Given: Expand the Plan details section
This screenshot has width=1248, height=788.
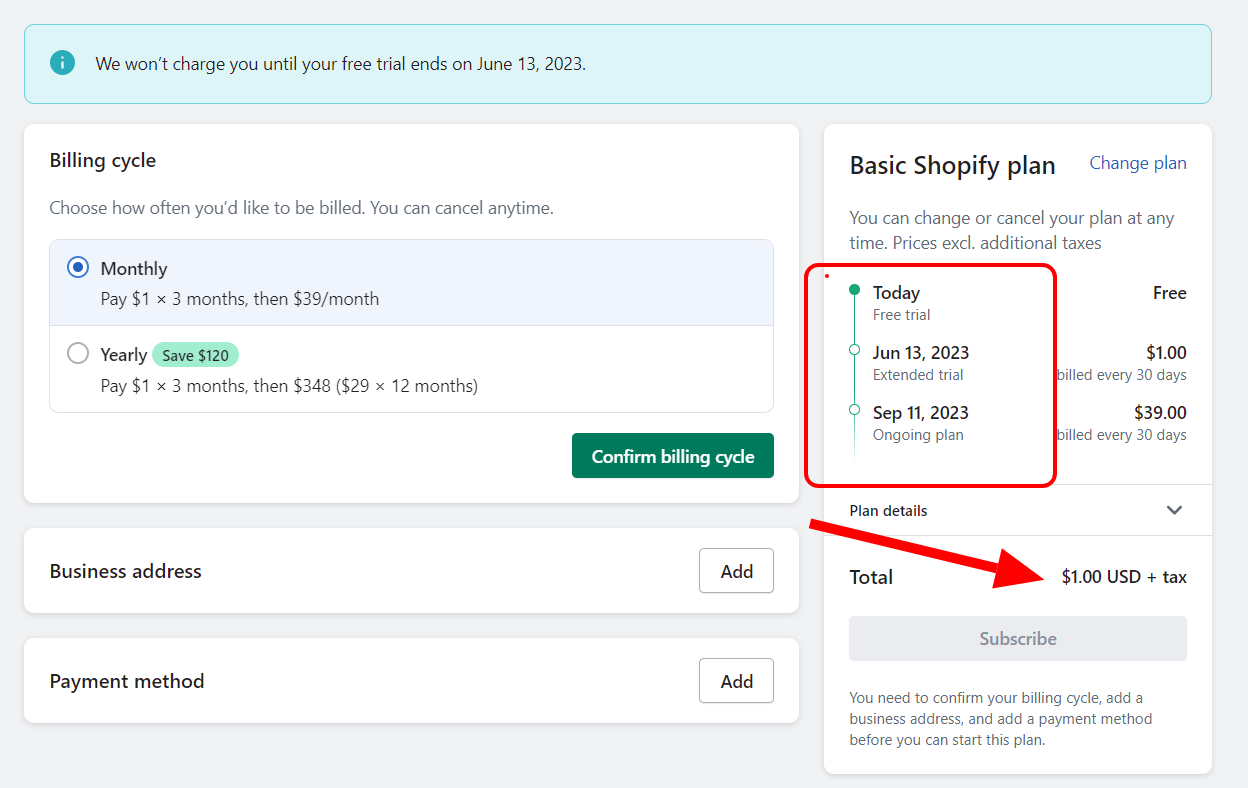Looking at the screenshot, I should 888,510.
